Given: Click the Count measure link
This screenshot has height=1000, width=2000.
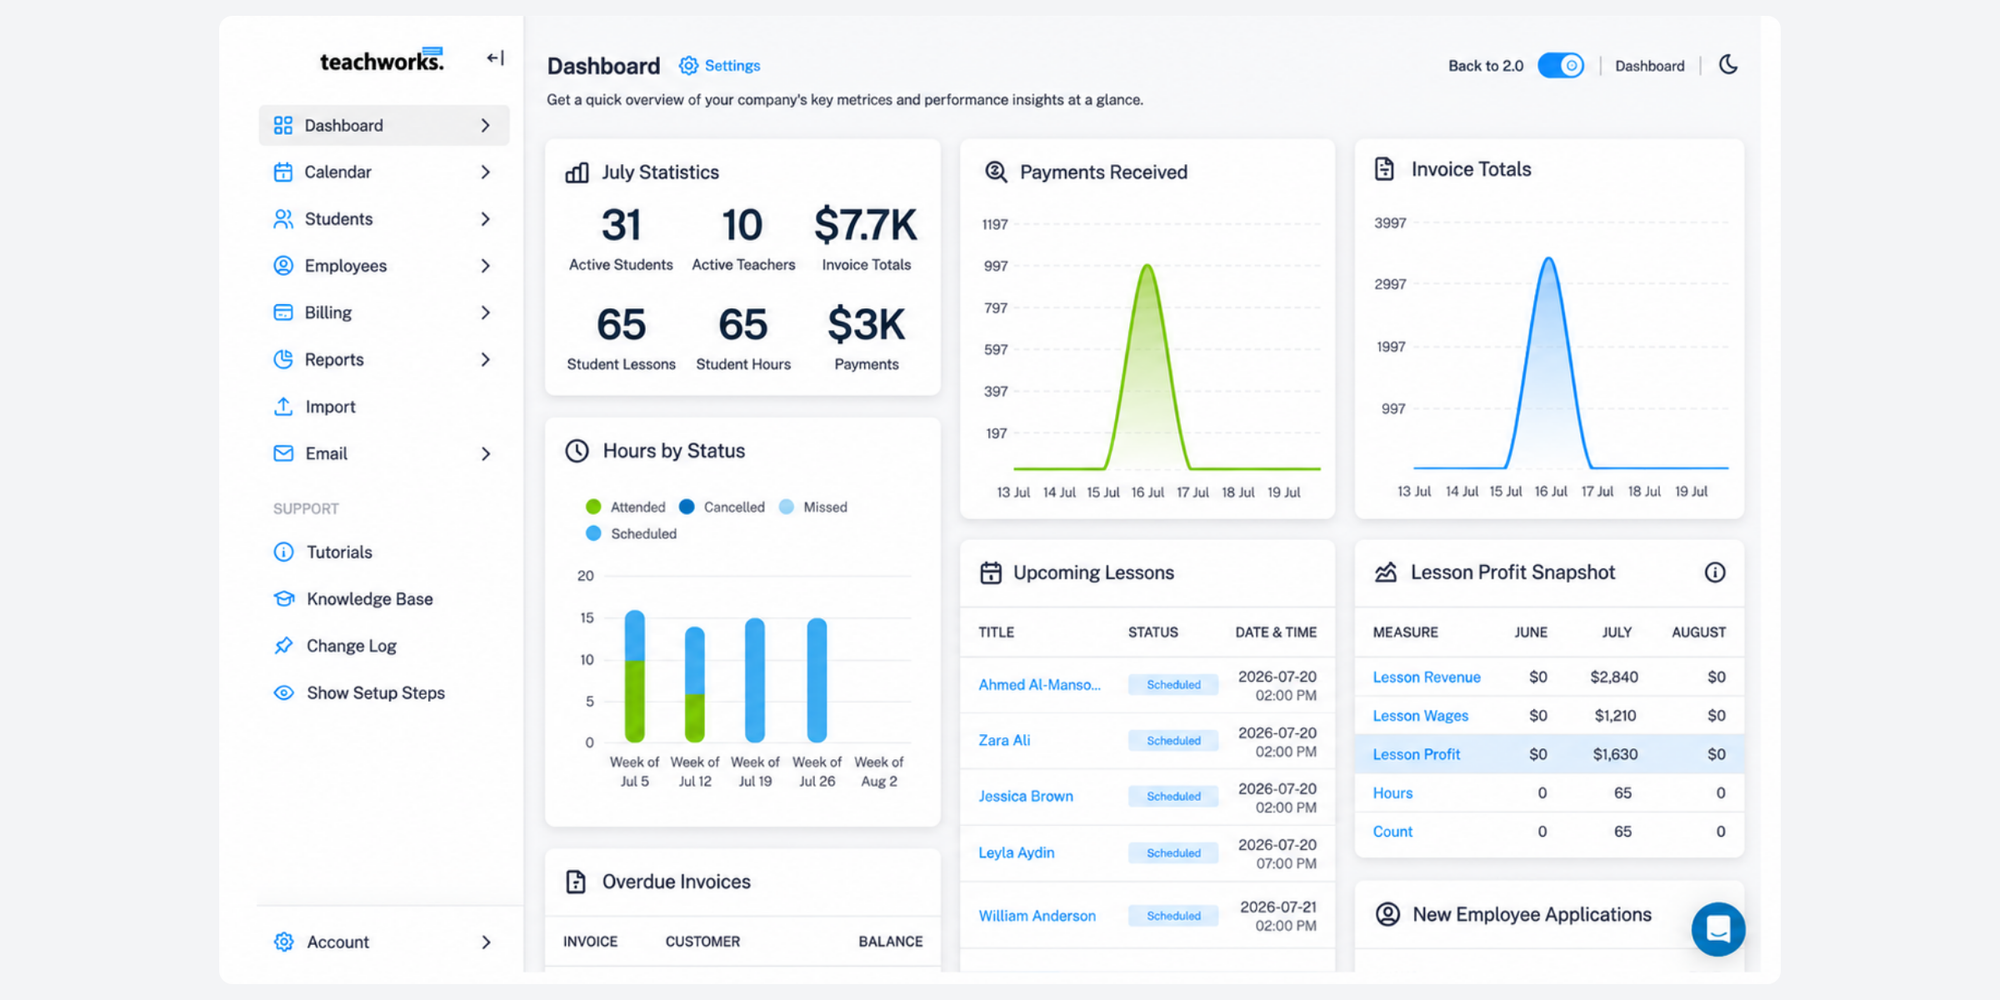Looking at the screenshot, I should click(x=1392, y=832).
